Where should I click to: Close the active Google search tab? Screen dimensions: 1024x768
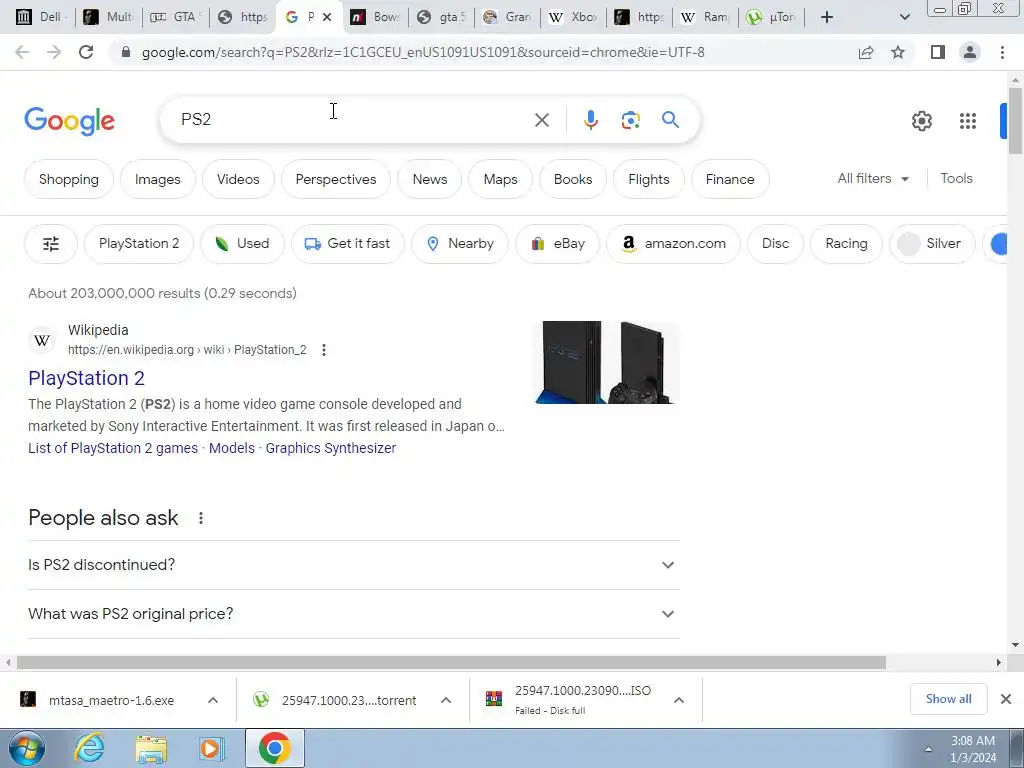[x=327, y=17]
